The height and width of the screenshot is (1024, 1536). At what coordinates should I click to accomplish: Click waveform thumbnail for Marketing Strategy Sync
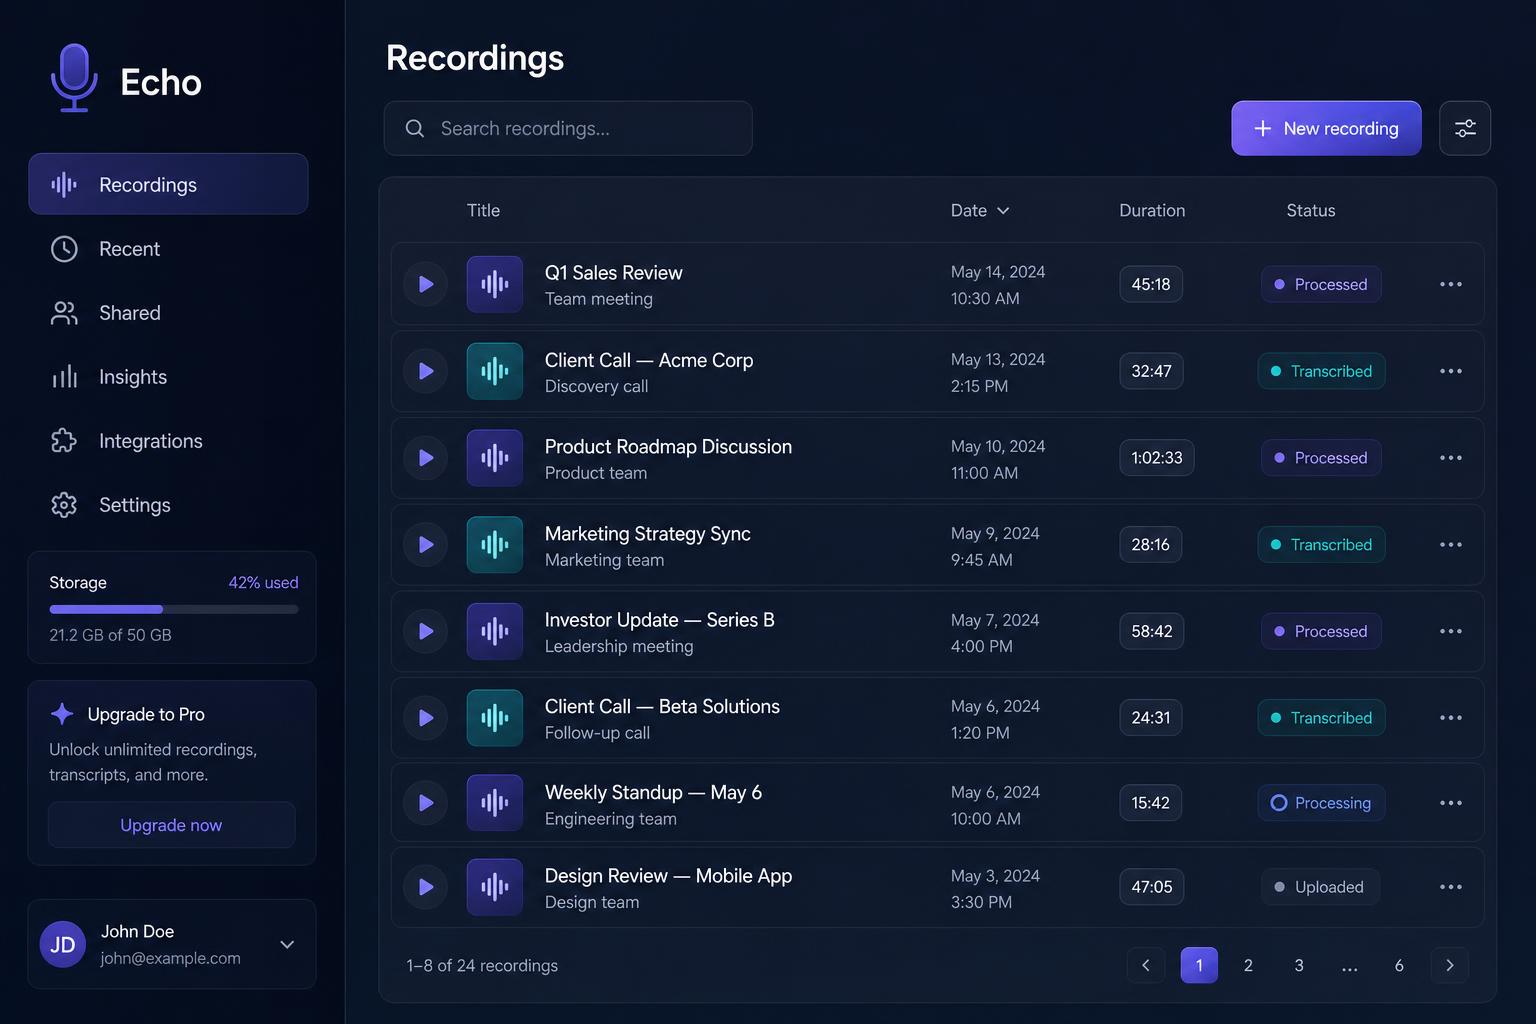tap(495, 545)
